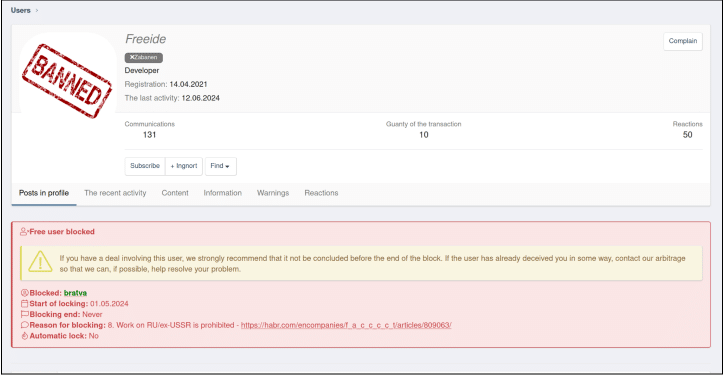Open the Information tab
The height and width of the screenshot is (377, 724).
coord(223,193)
